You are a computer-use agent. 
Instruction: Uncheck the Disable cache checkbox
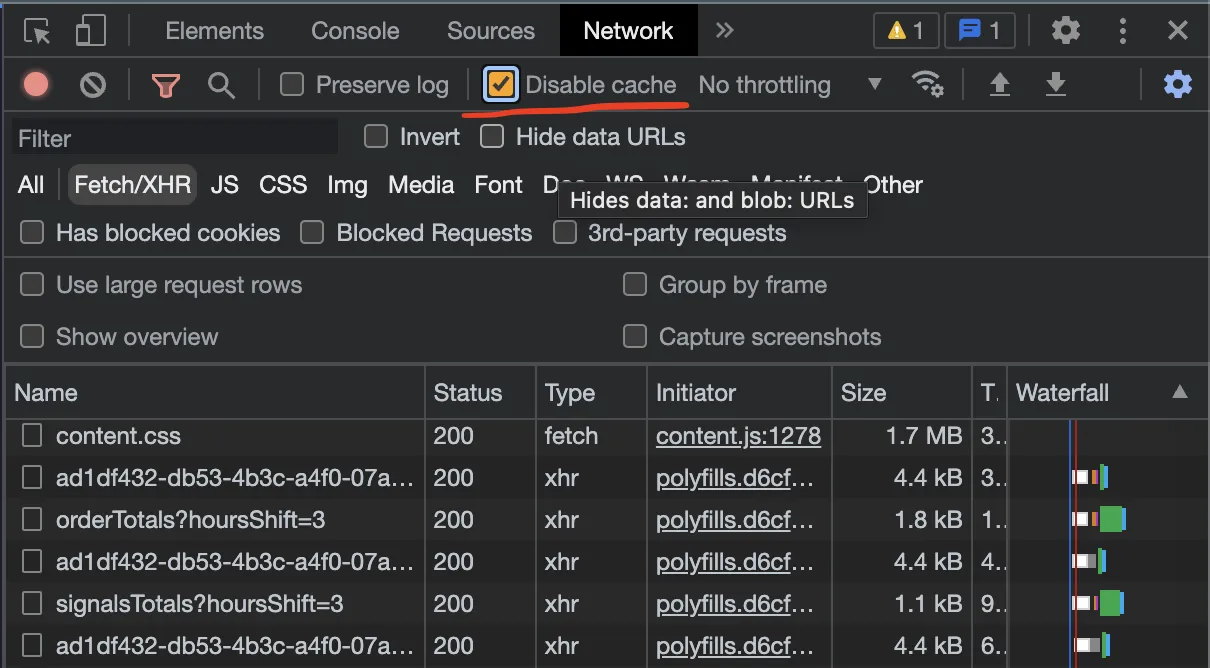point(501,85)
